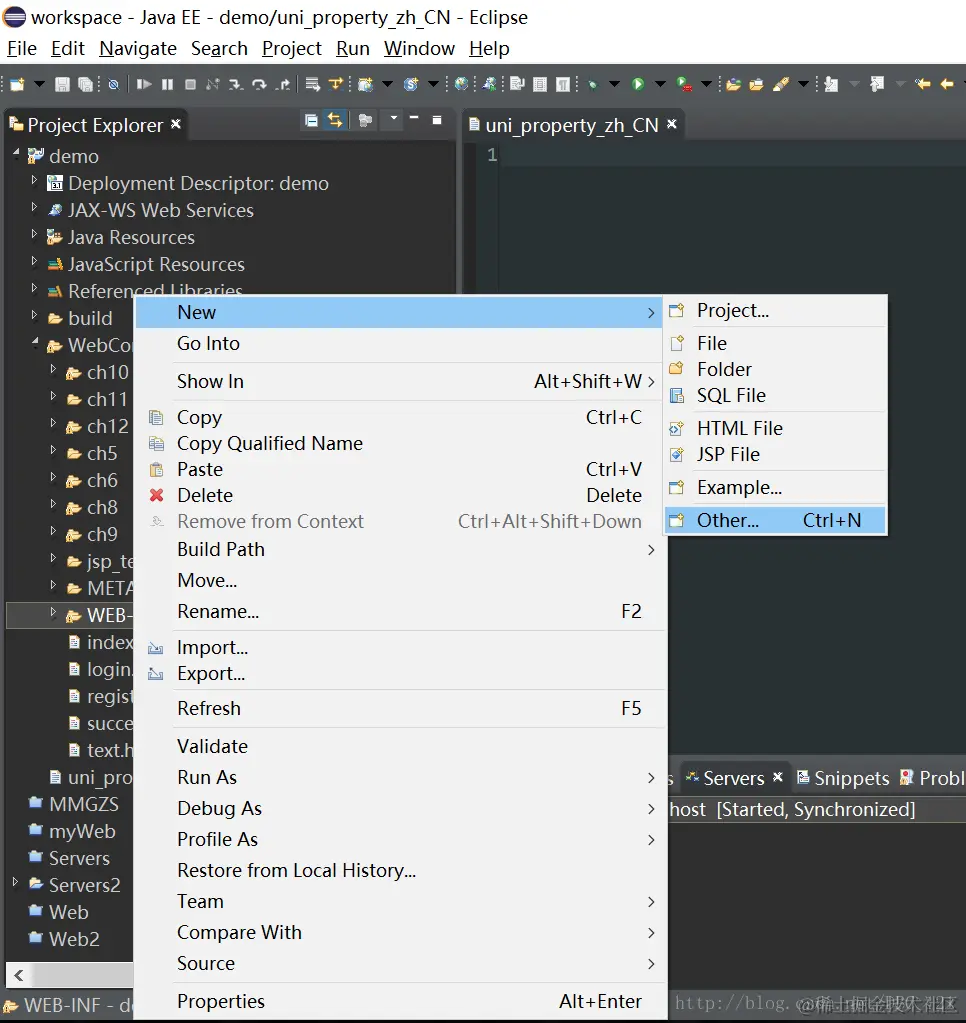Click Properties in the context menu
Viewport: 966px width, 1023px height.
(x=400, y=1001)
